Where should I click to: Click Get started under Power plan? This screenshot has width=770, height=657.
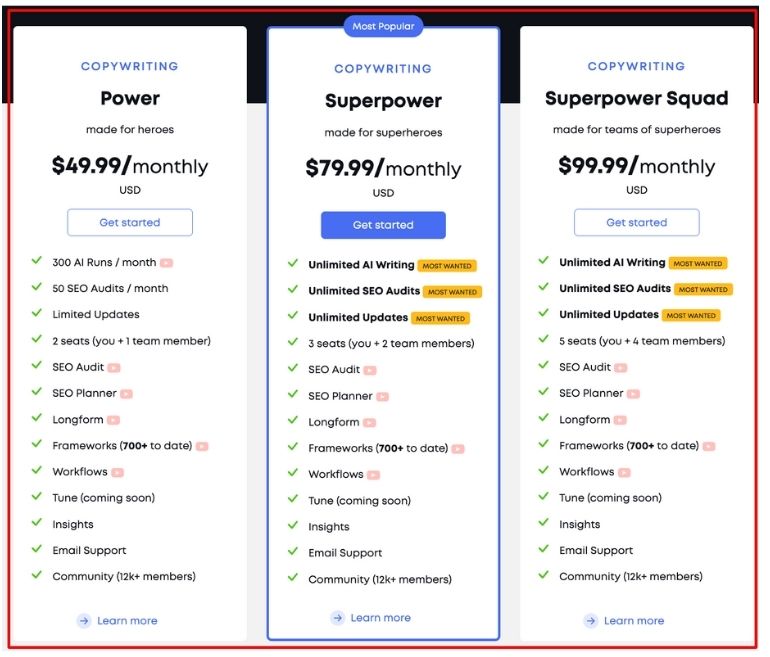tap(130, 222)
